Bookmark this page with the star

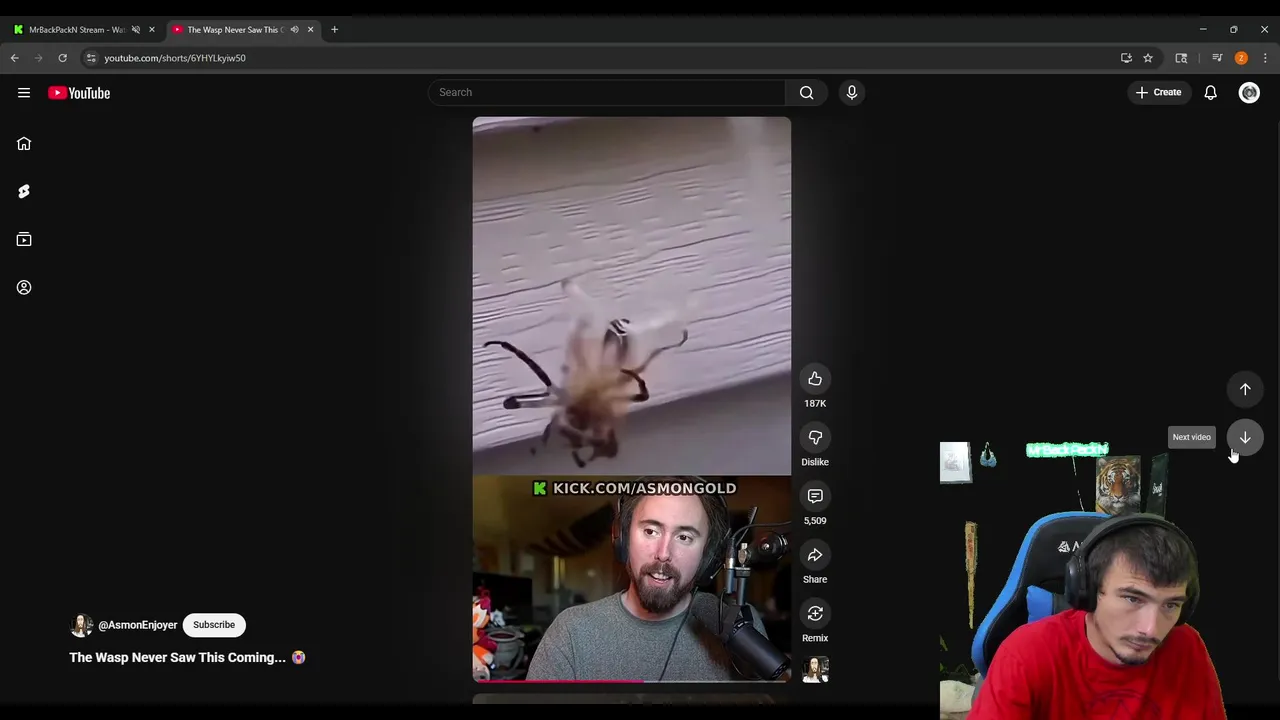(1148, 58)
